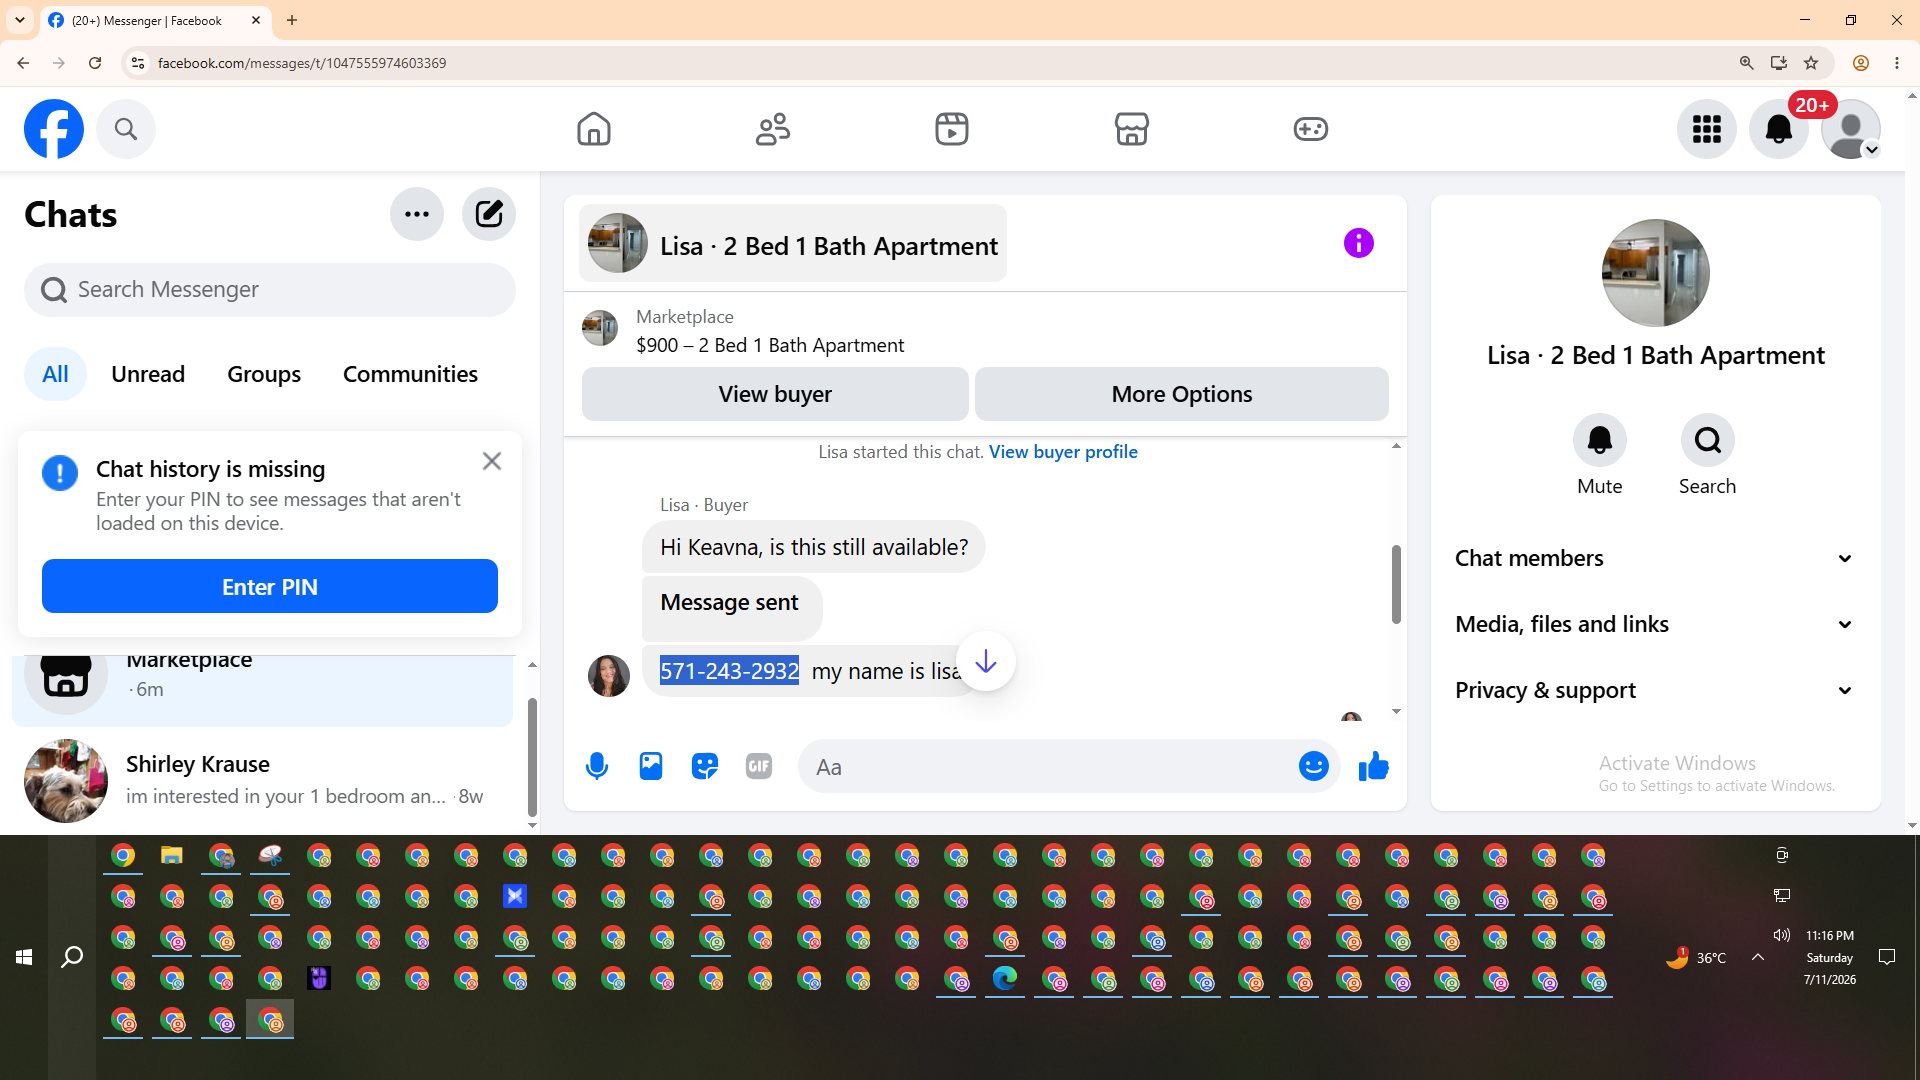1920x1080 pixels.
Task: Dismiss the Chat history is missing notice
Action: (x=492, y=461)
